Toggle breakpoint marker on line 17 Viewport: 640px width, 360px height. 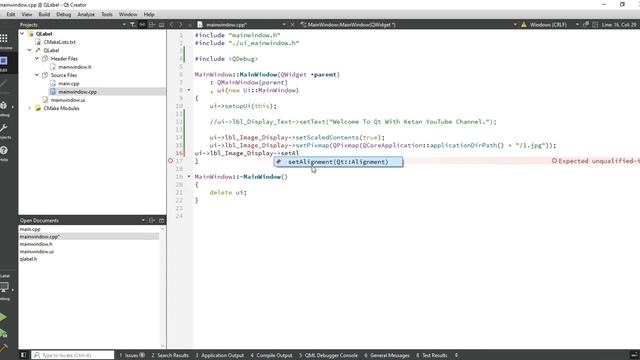click(x=171, y=161)
